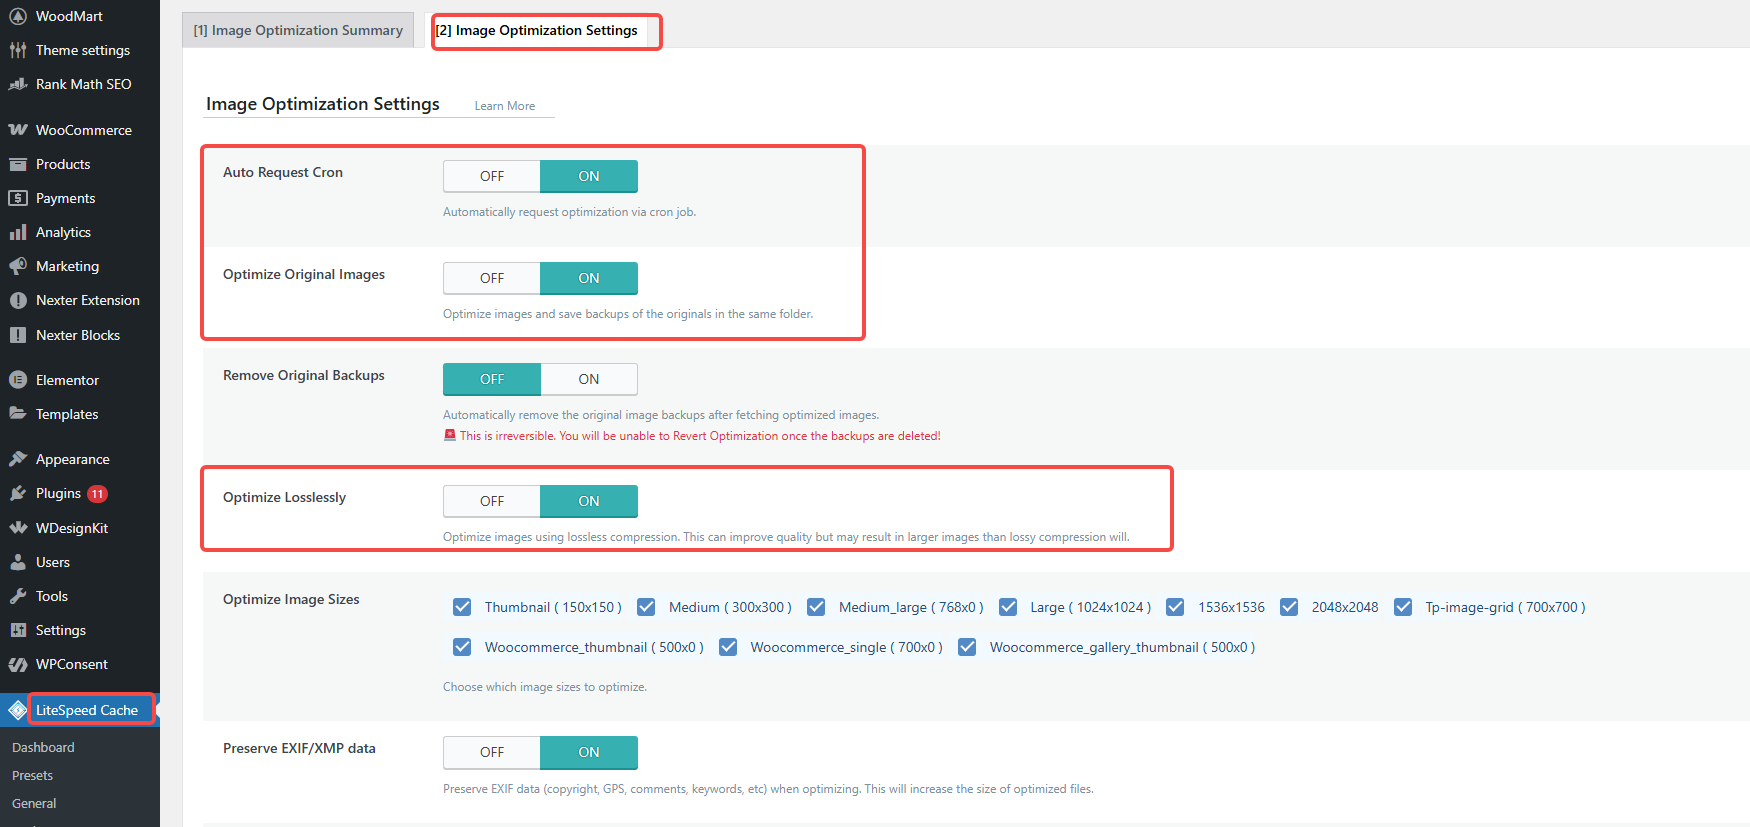Screen dimensions: 1750x827
Task: Click the Payments dollar icon
Action: 18,198
